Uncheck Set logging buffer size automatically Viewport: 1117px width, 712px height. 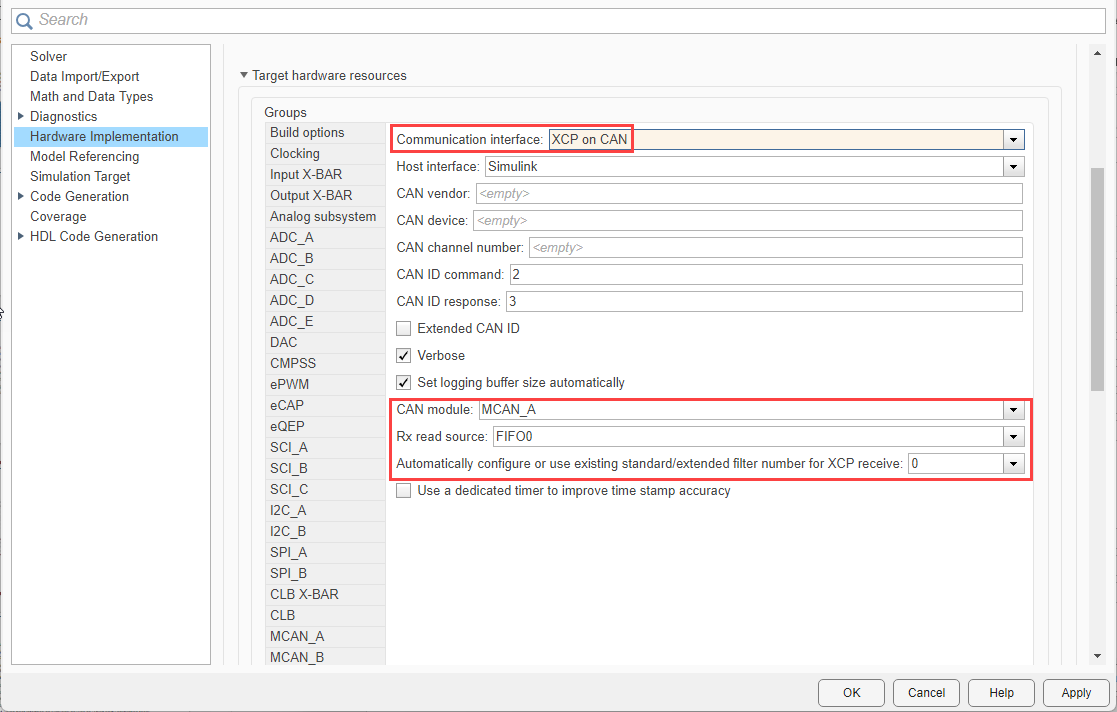coord(403,382)
